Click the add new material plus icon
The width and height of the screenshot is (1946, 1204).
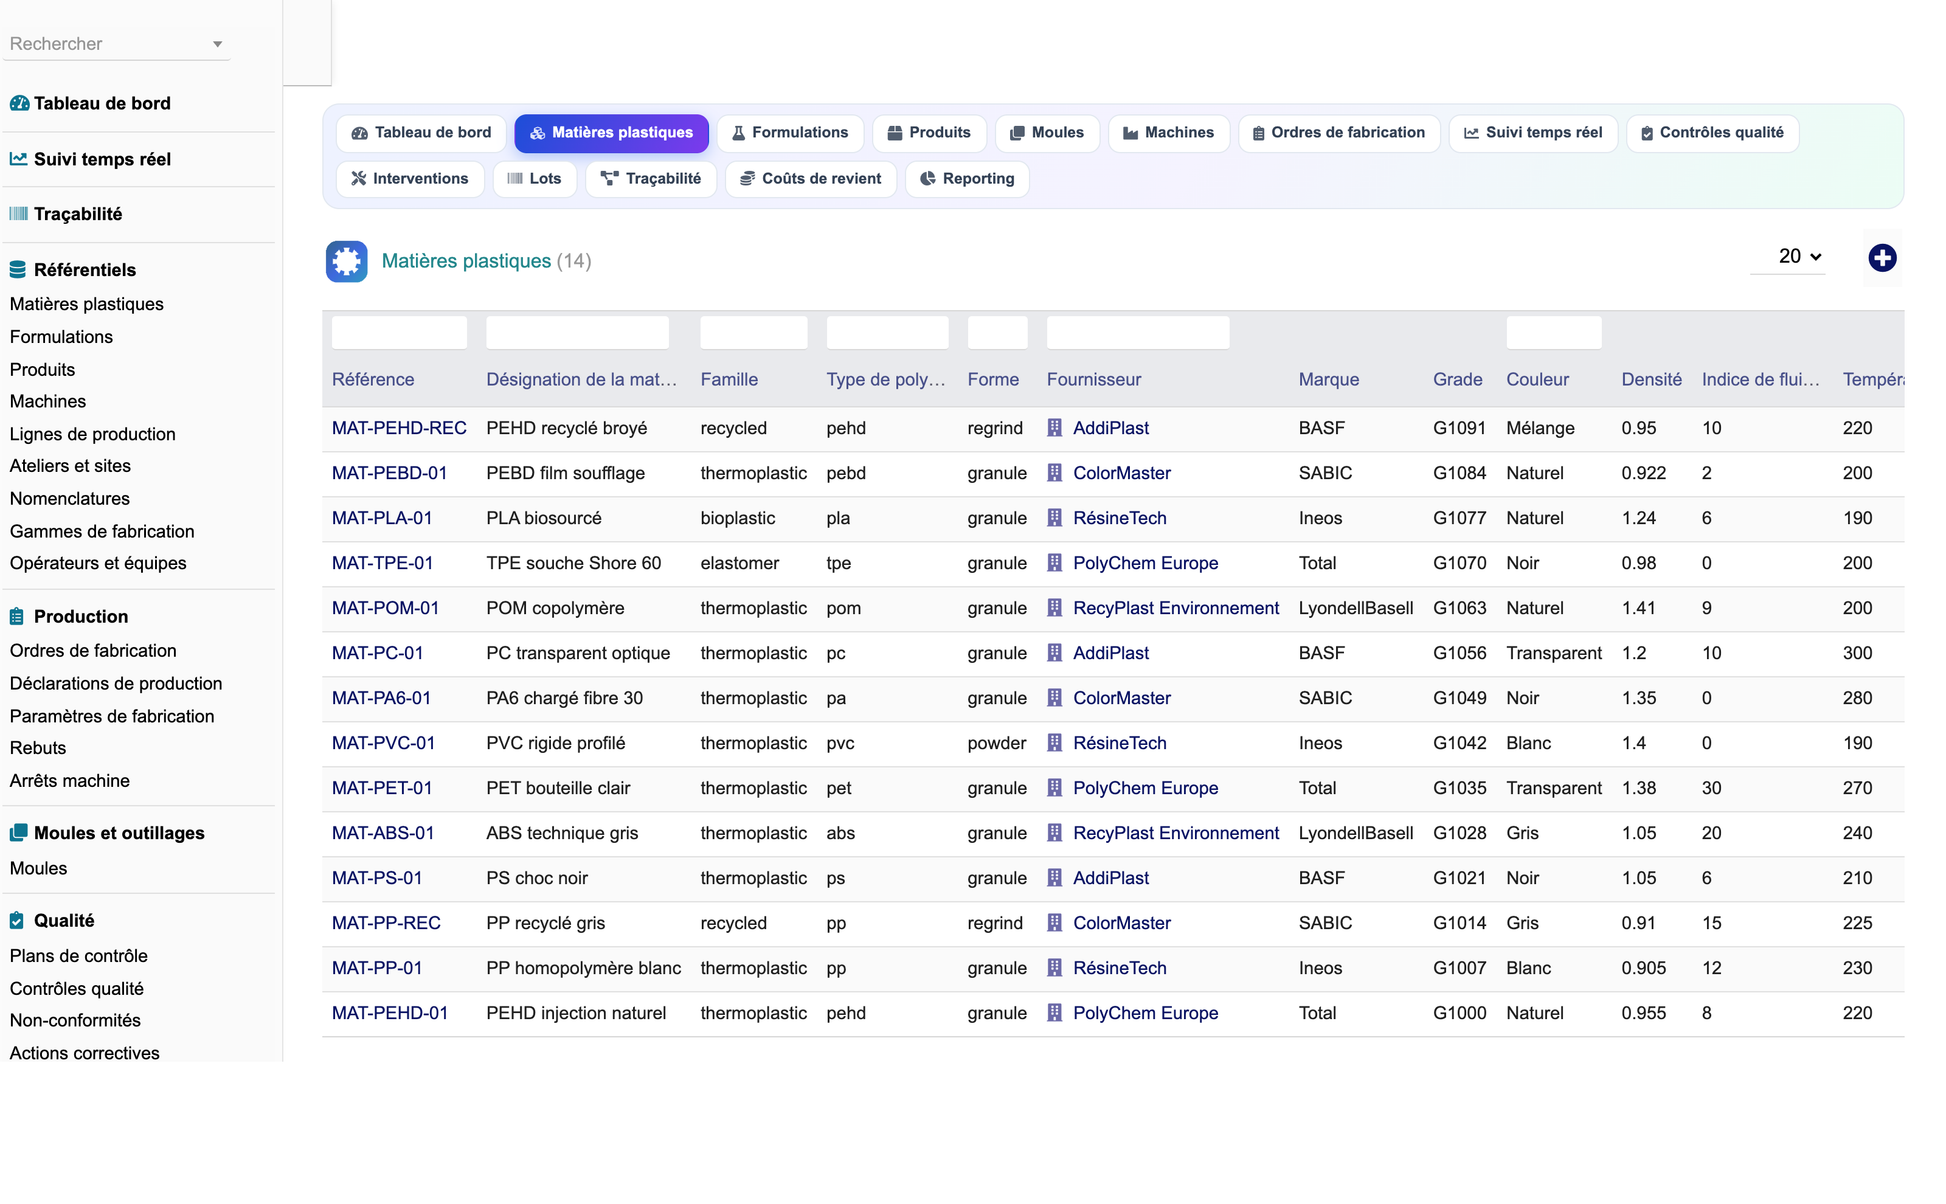coord(1882,258)
